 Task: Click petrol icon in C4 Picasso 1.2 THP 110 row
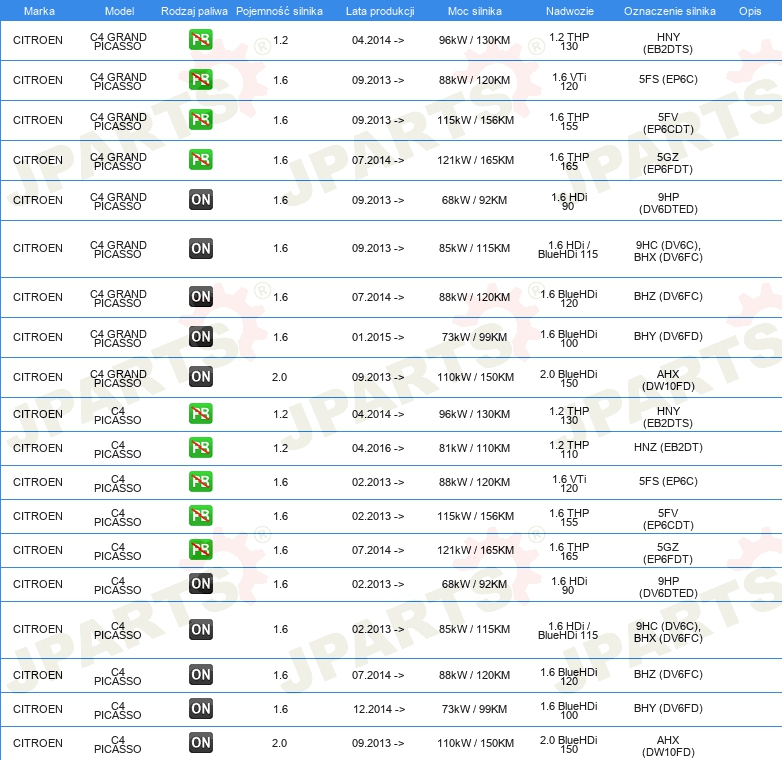(200, 448)
